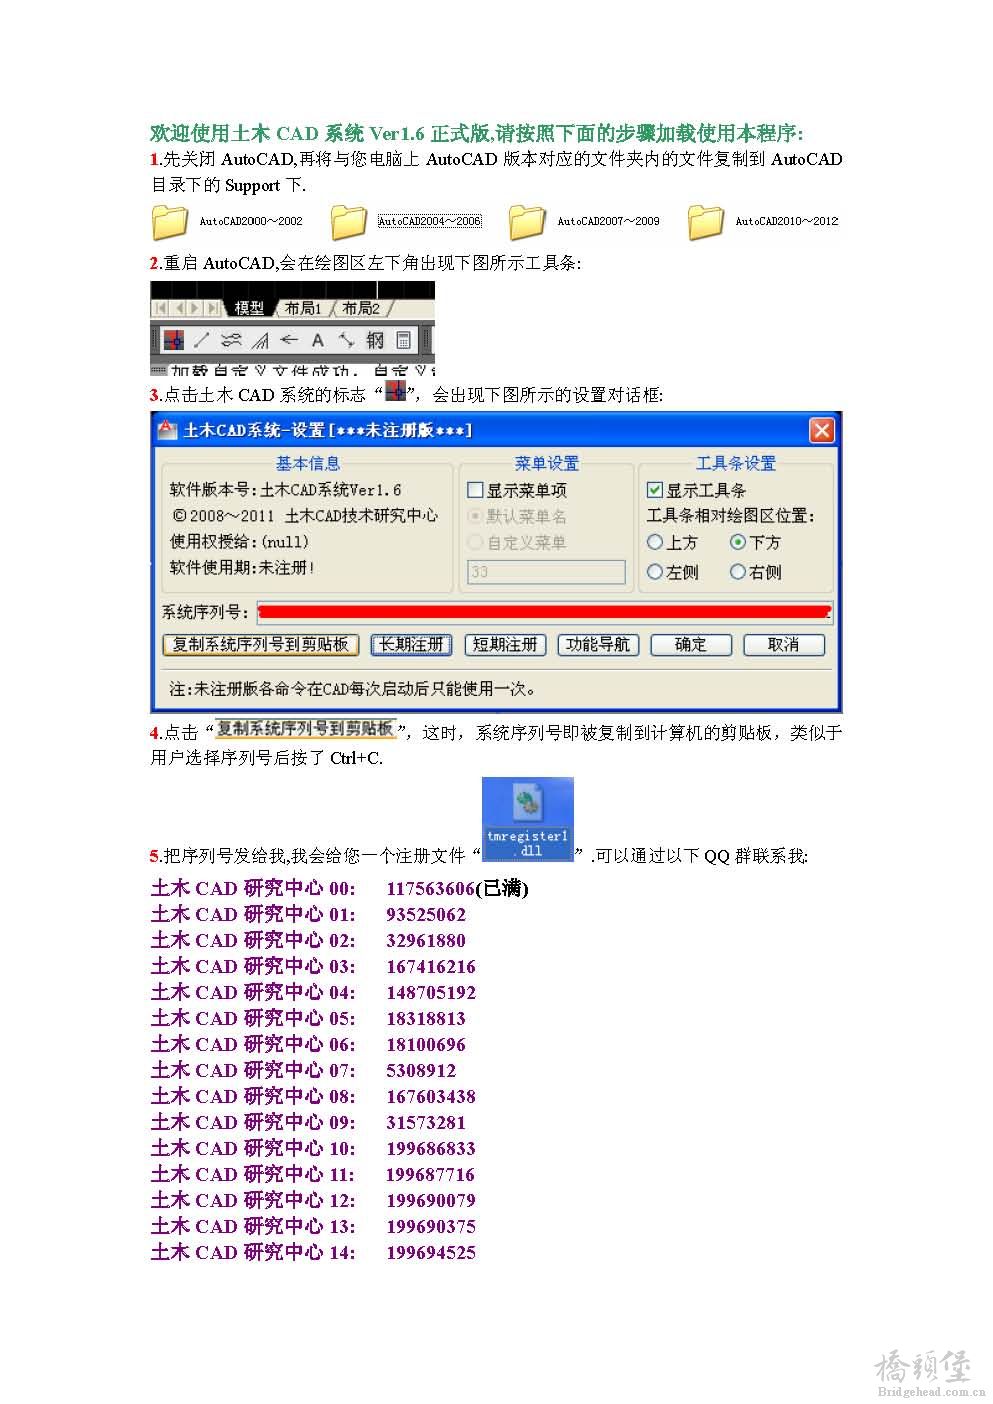Click QQ number 199690079

(x=431, y=1200)
